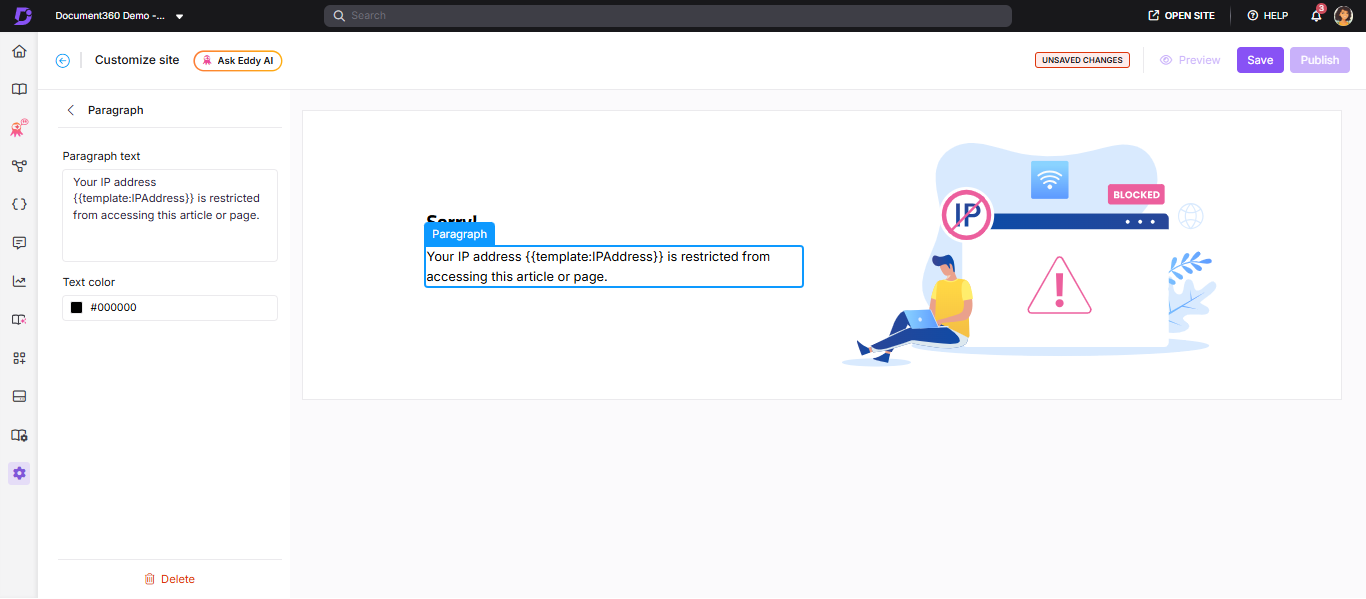Viewport: 1366px width, 599px height.
Task: Select the Paragraph tag in the preview
Action: pyautogui.click(x=459, y=234)
